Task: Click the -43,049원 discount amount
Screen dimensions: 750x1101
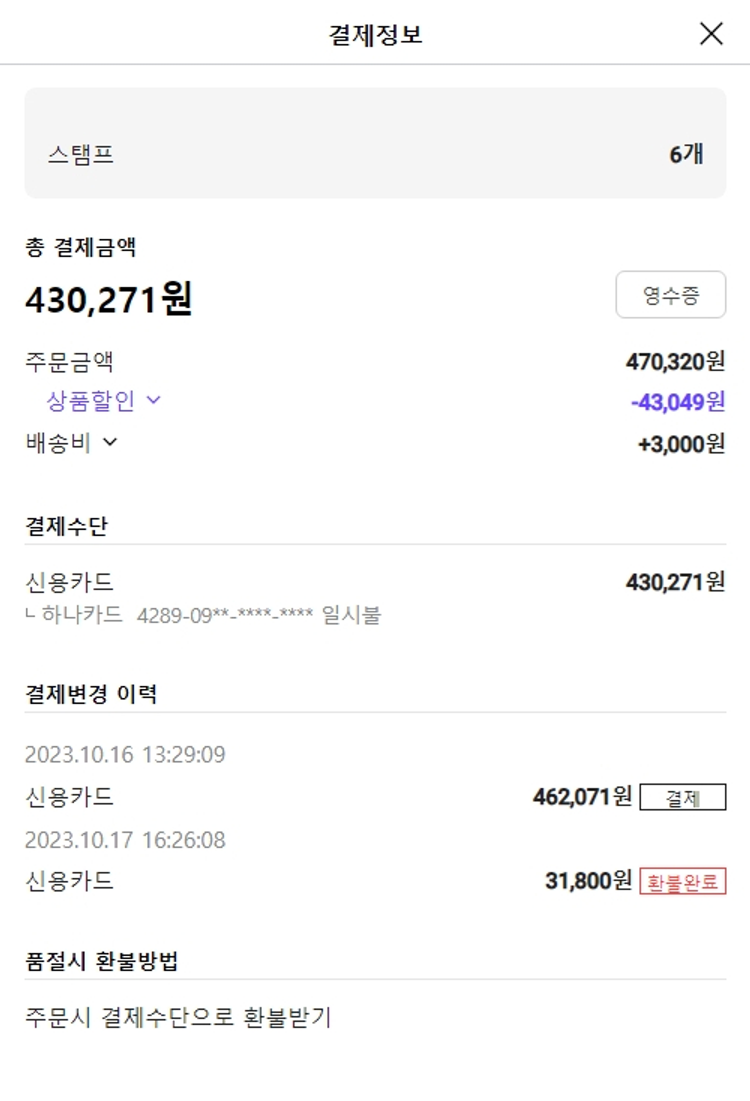Action: (678, 402)
